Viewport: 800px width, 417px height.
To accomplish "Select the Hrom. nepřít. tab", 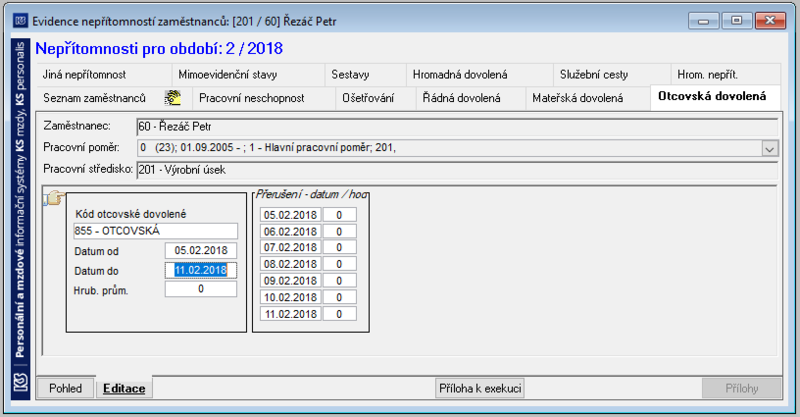I will [726, 75].
